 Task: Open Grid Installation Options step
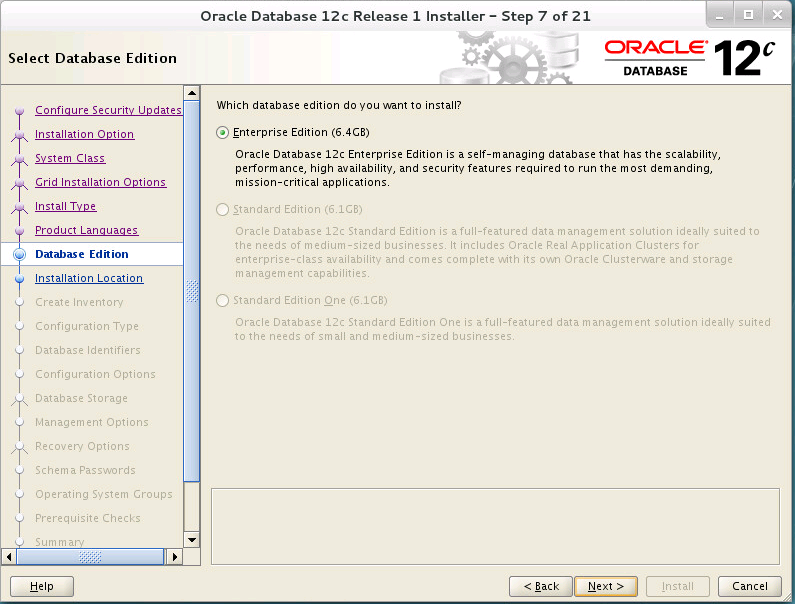pos(100,182)
